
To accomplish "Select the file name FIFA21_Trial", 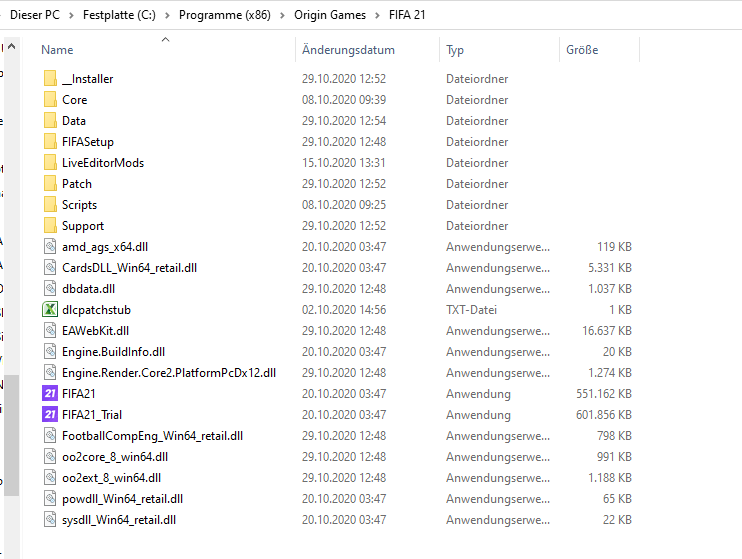I will point(92,415).
